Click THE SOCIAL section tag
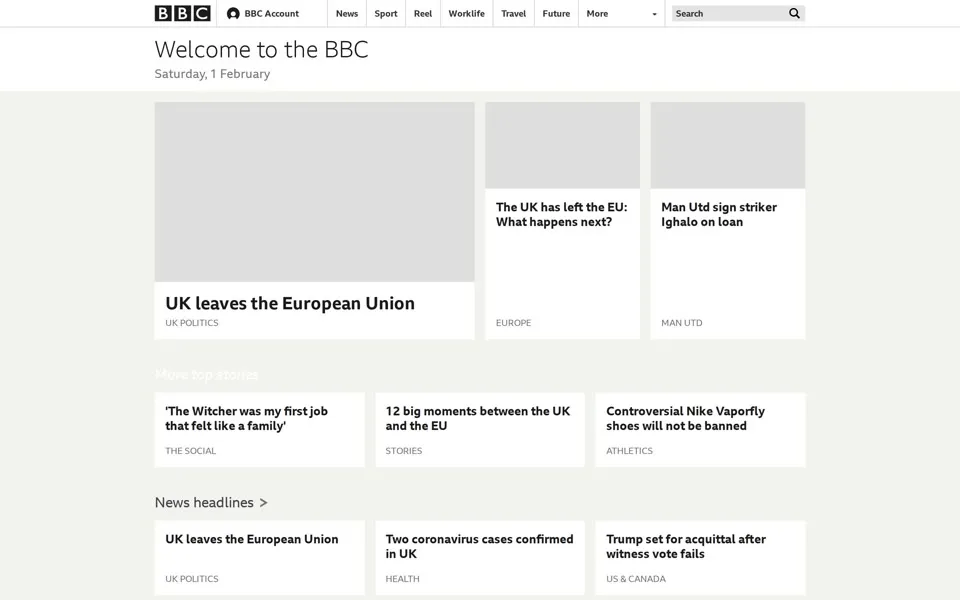Viewport: 960px width, 600px height. [190, 451]
